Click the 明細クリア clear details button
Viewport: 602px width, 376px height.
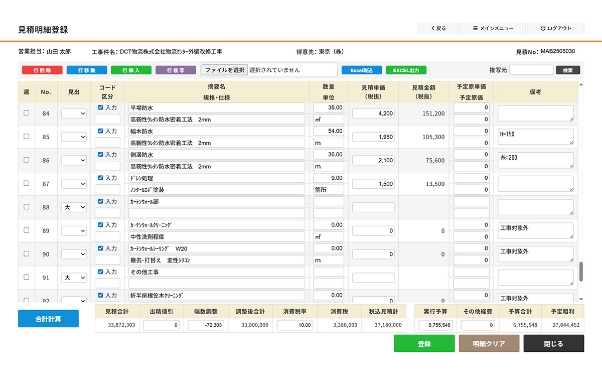(489, 343)
